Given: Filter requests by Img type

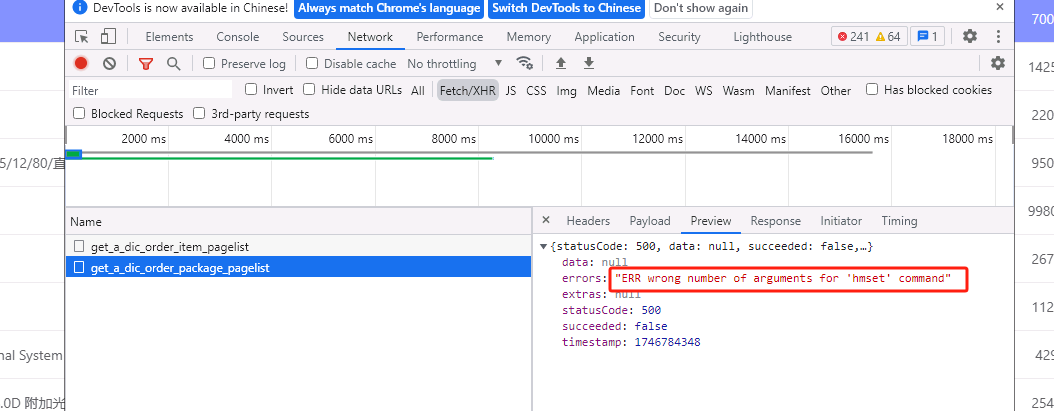Looking at the screenshot, I should click(567, 90).
